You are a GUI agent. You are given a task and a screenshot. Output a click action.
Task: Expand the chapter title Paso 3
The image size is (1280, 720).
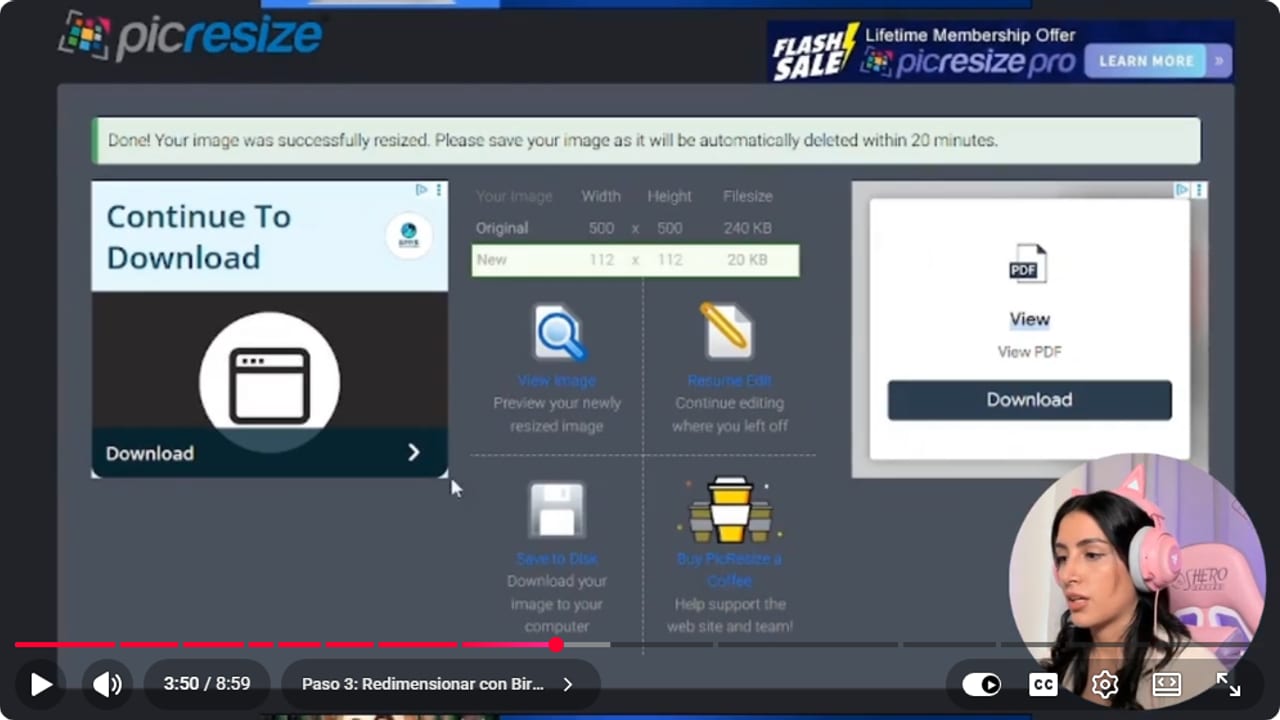440,684
